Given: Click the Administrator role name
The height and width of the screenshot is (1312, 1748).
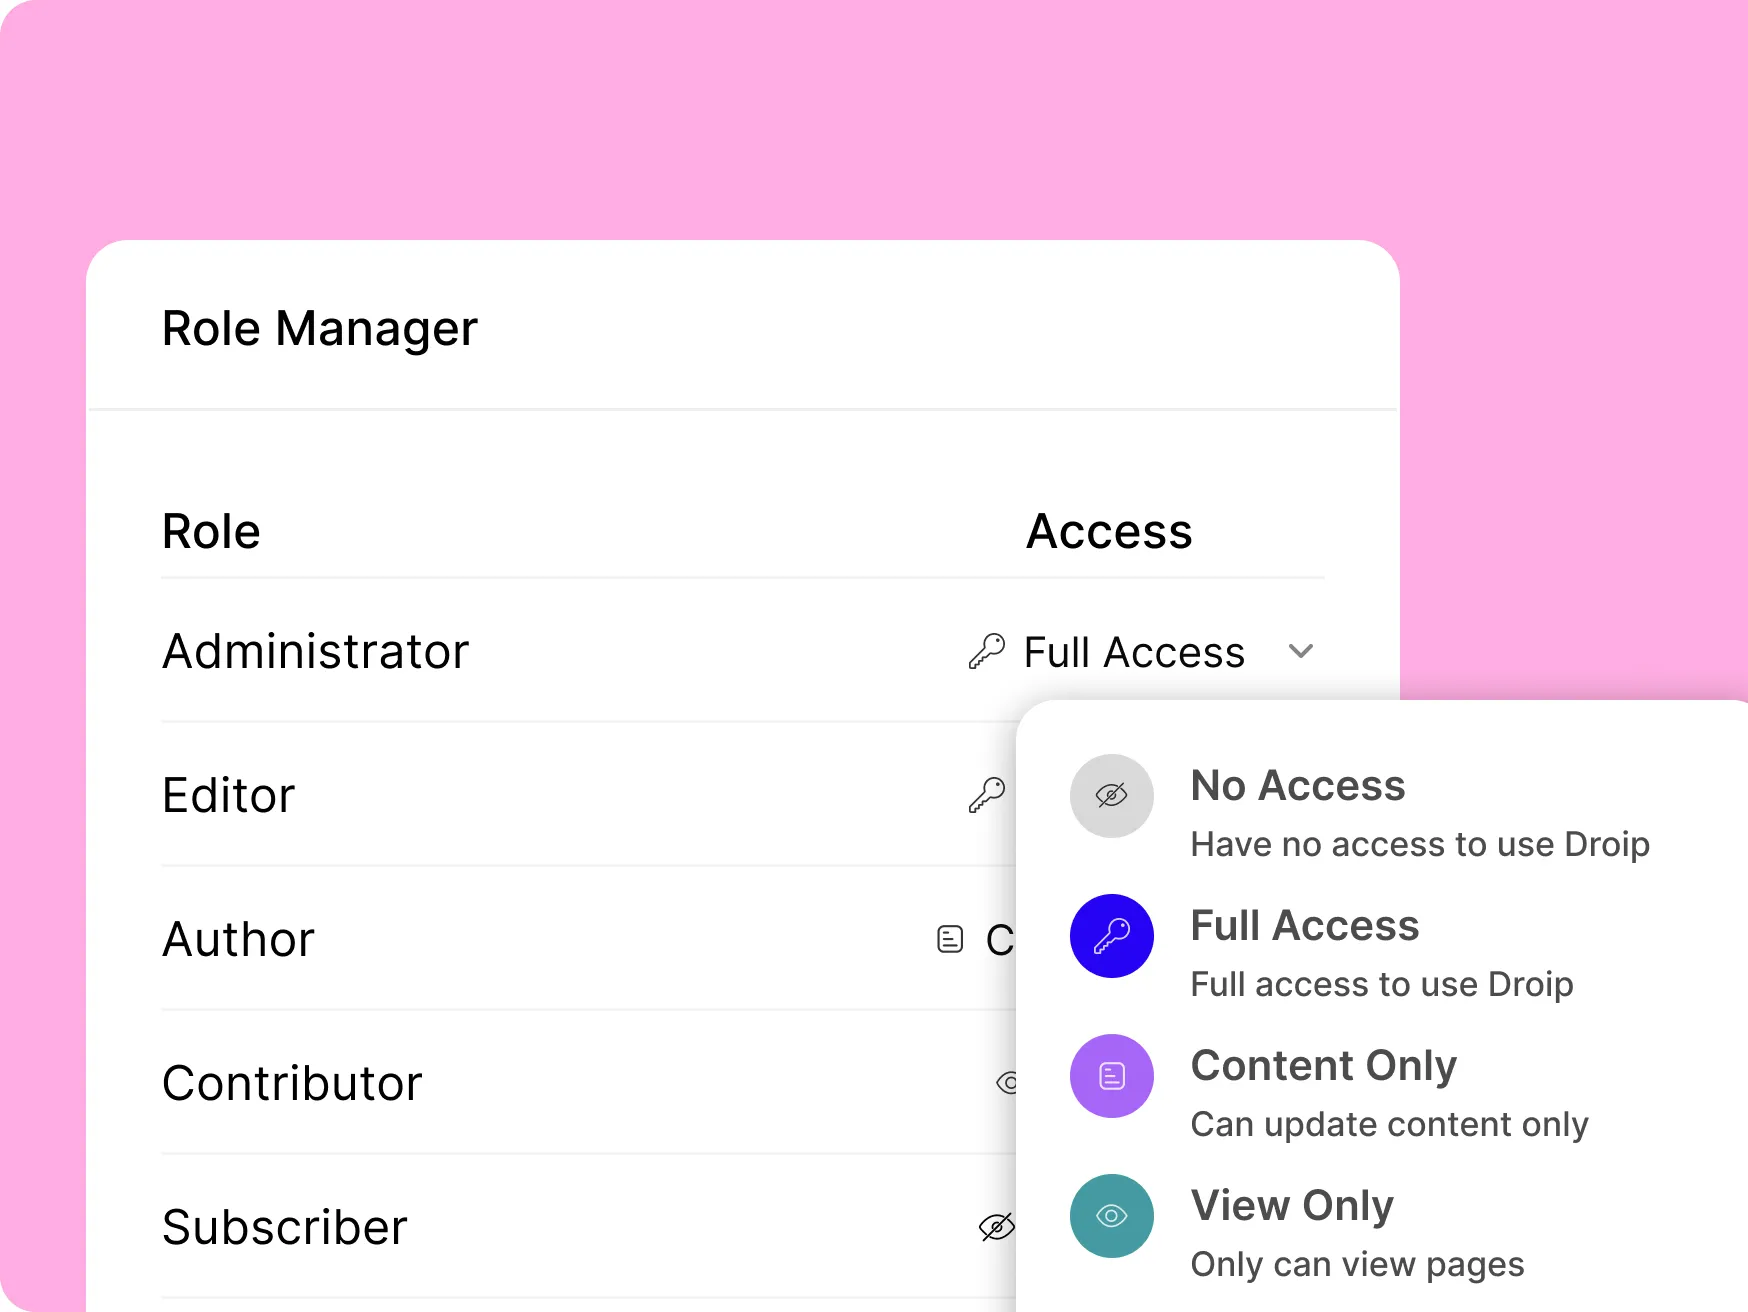Looking at the screenshot, I should pos(315,651).
